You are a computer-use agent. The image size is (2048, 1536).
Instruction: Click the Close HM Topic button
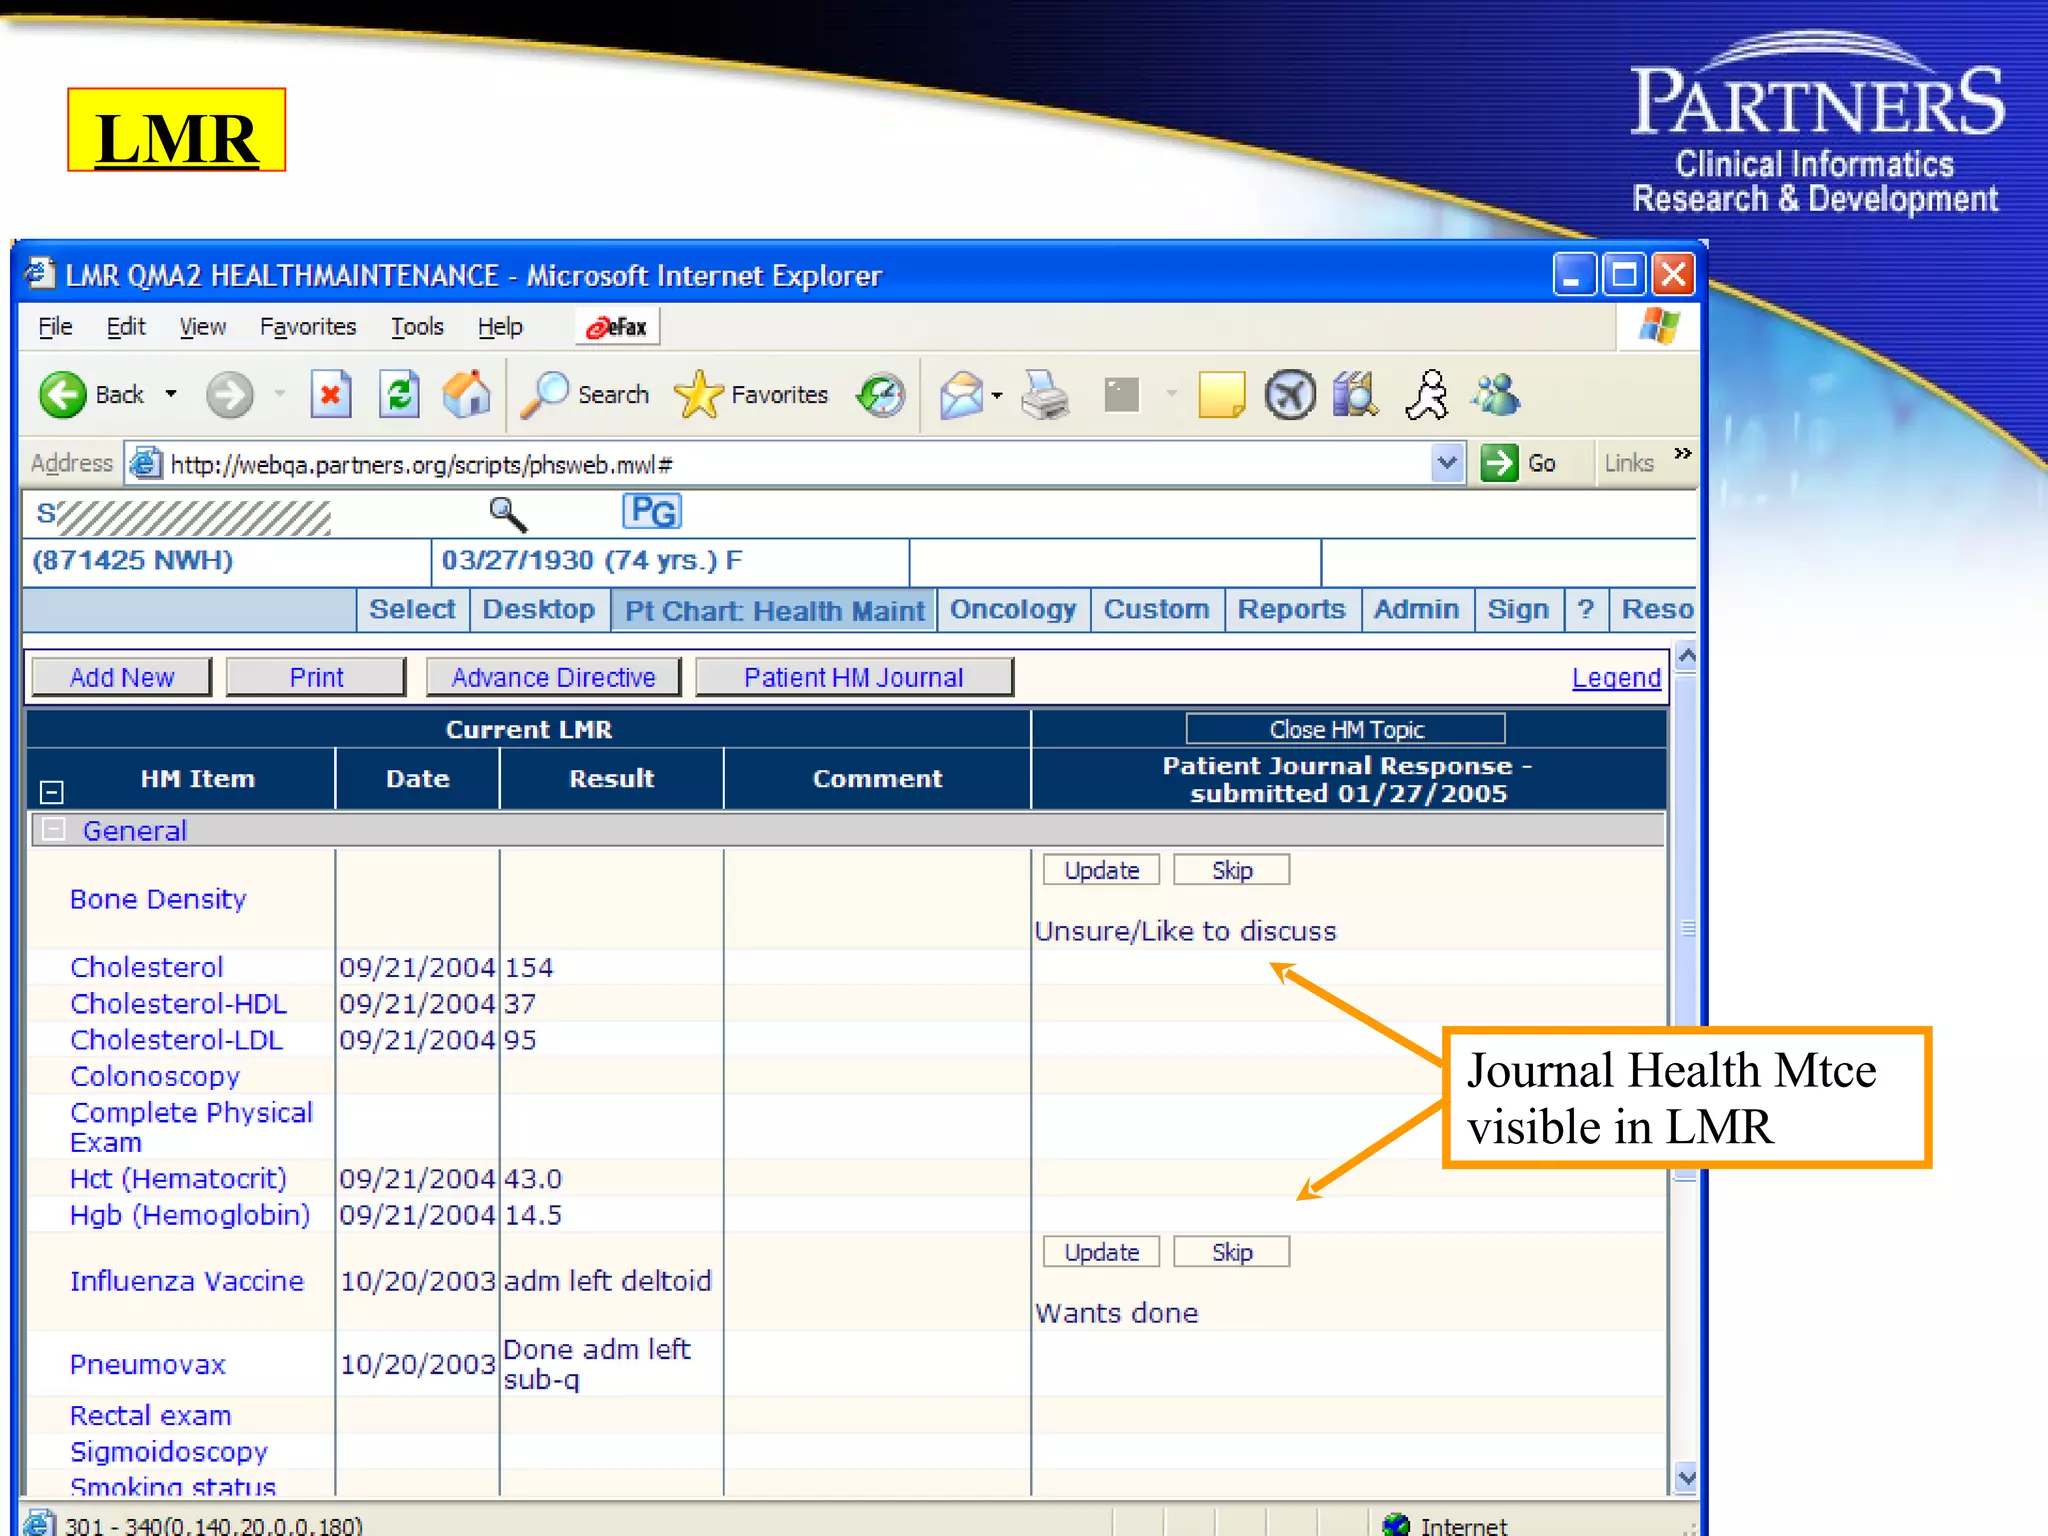click(1346, 729)
